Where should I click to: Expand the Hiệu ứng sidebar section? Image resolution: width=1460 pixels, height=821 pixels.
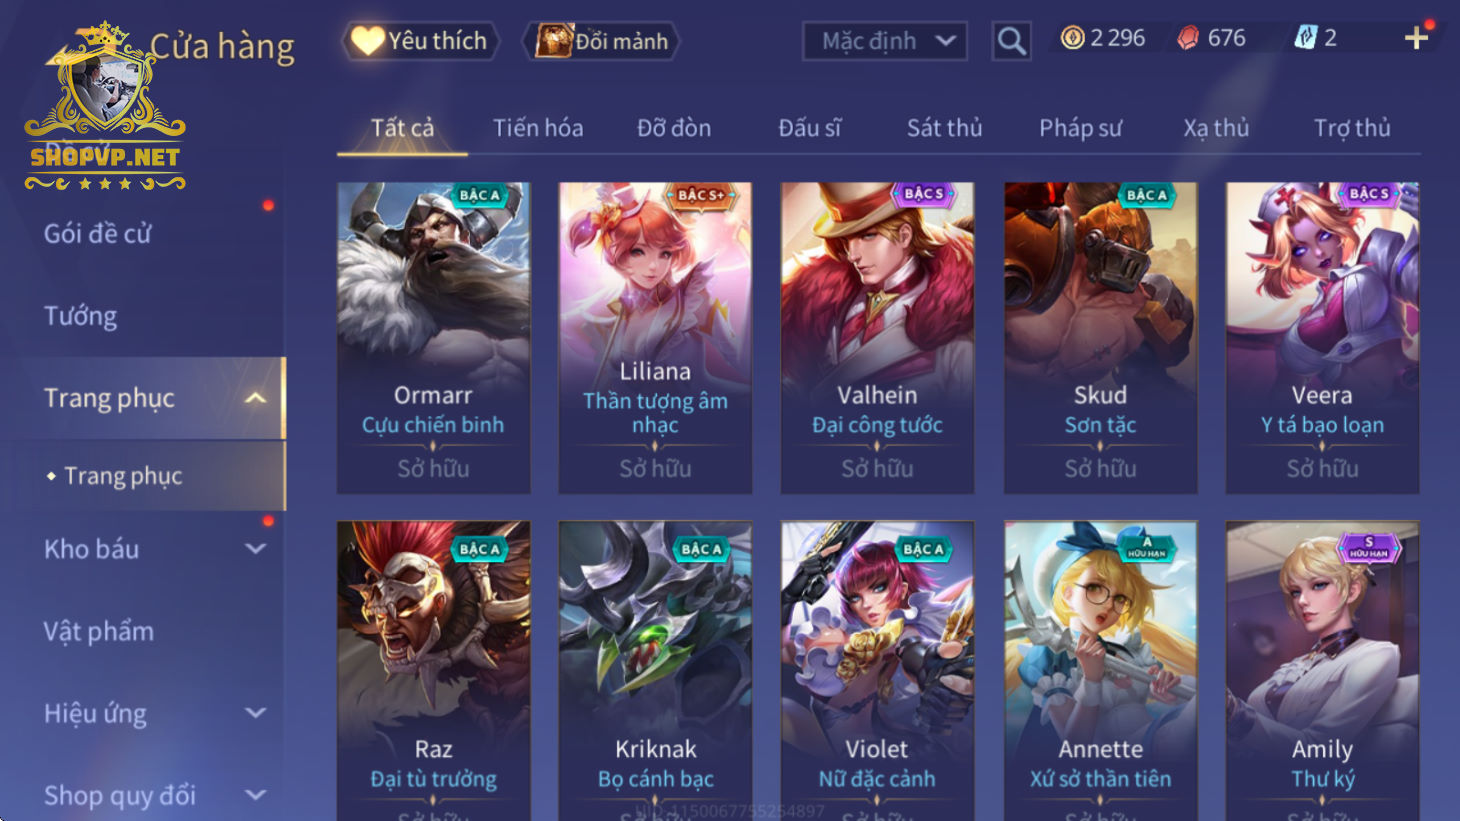pos(256,713)
